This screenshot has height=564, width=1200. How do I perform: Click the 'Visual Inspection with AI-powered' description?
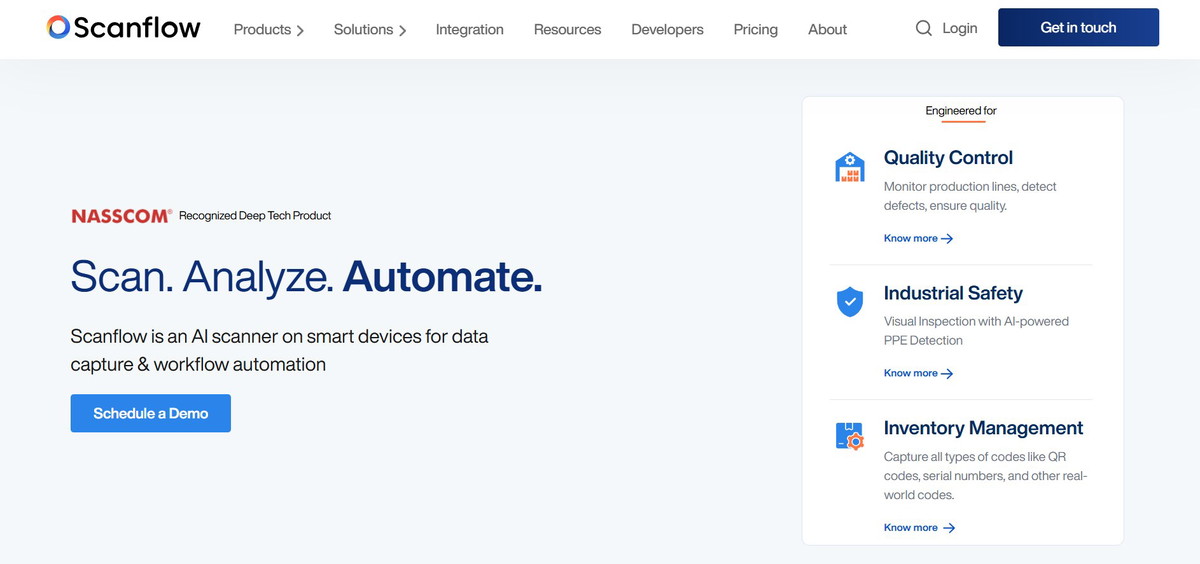coord(976,331)
